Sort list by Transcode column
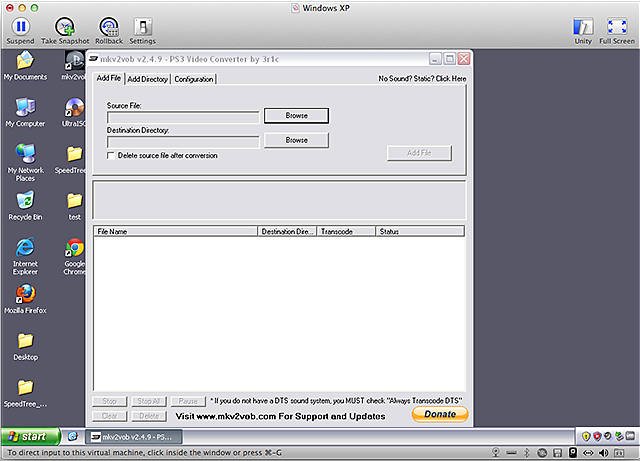Viewport: 640px width, 461px height. tap(346, 232)
